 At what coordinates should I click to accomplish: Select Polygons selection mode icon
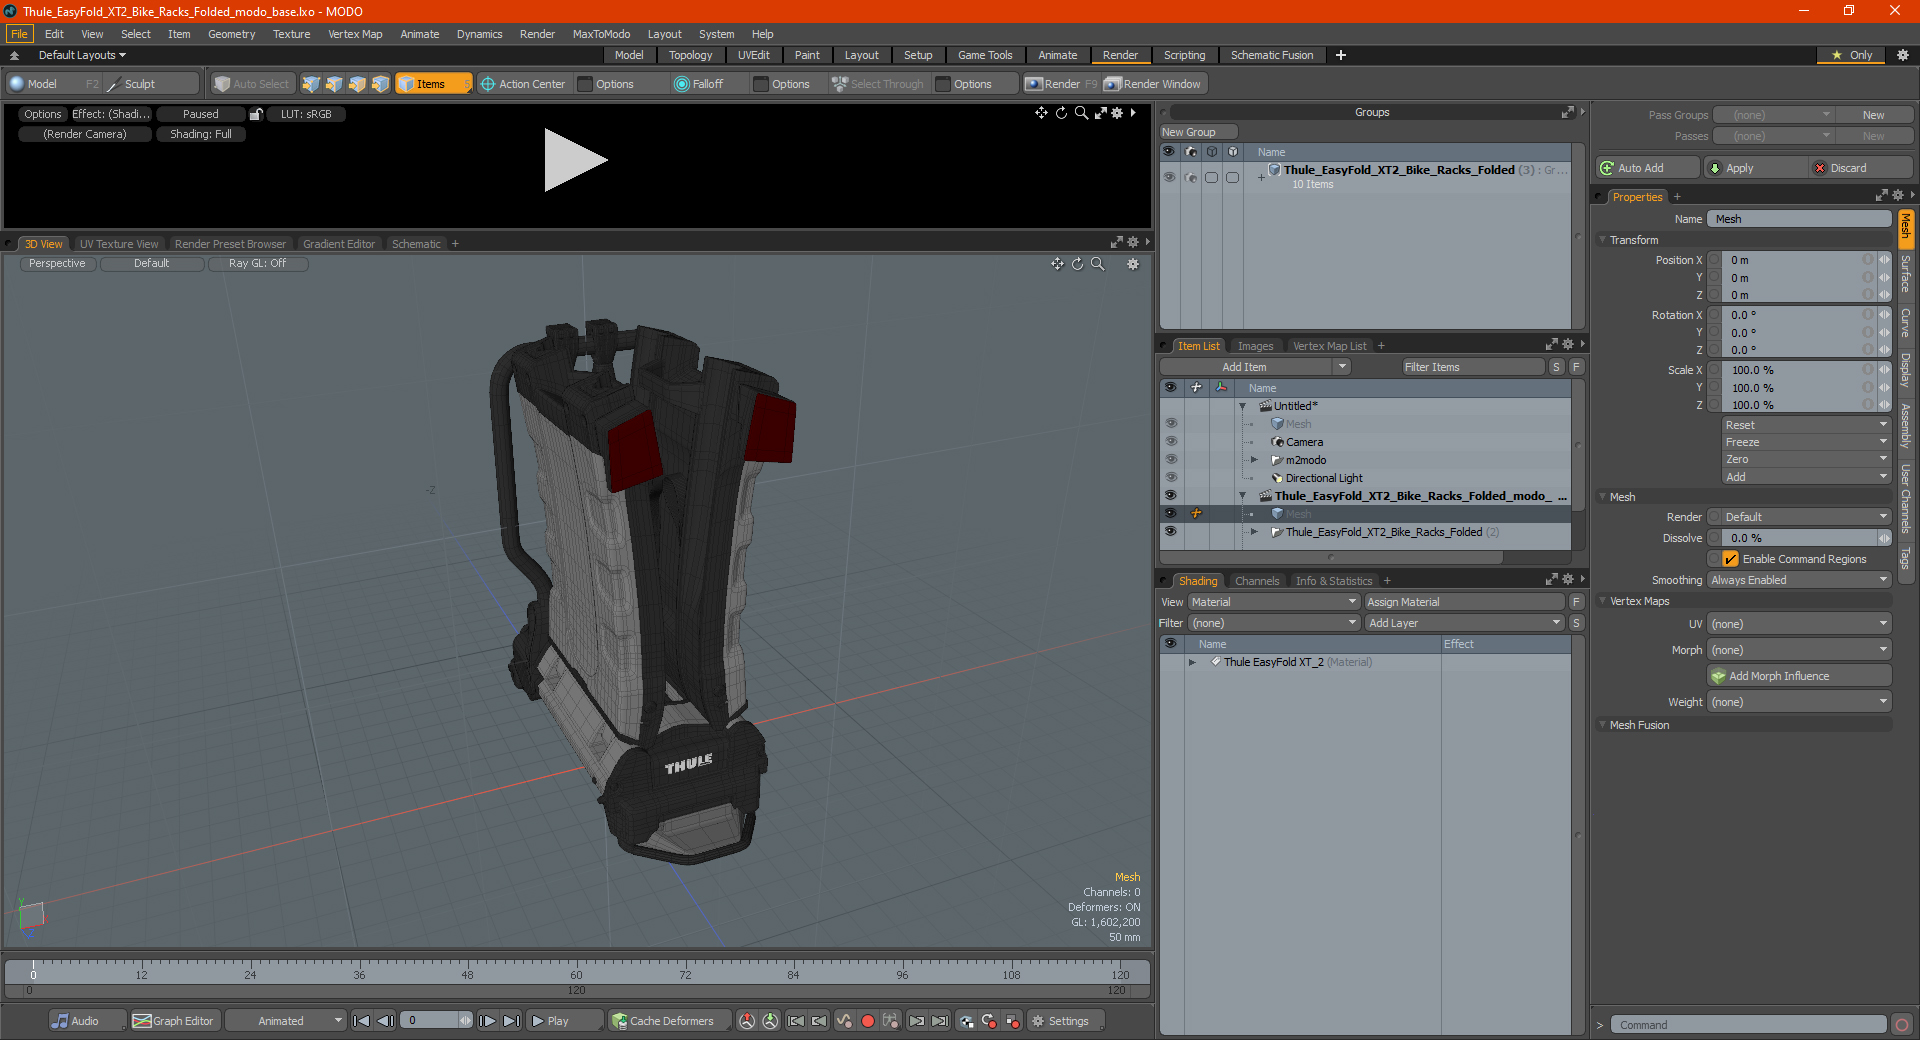coord(357,84)
